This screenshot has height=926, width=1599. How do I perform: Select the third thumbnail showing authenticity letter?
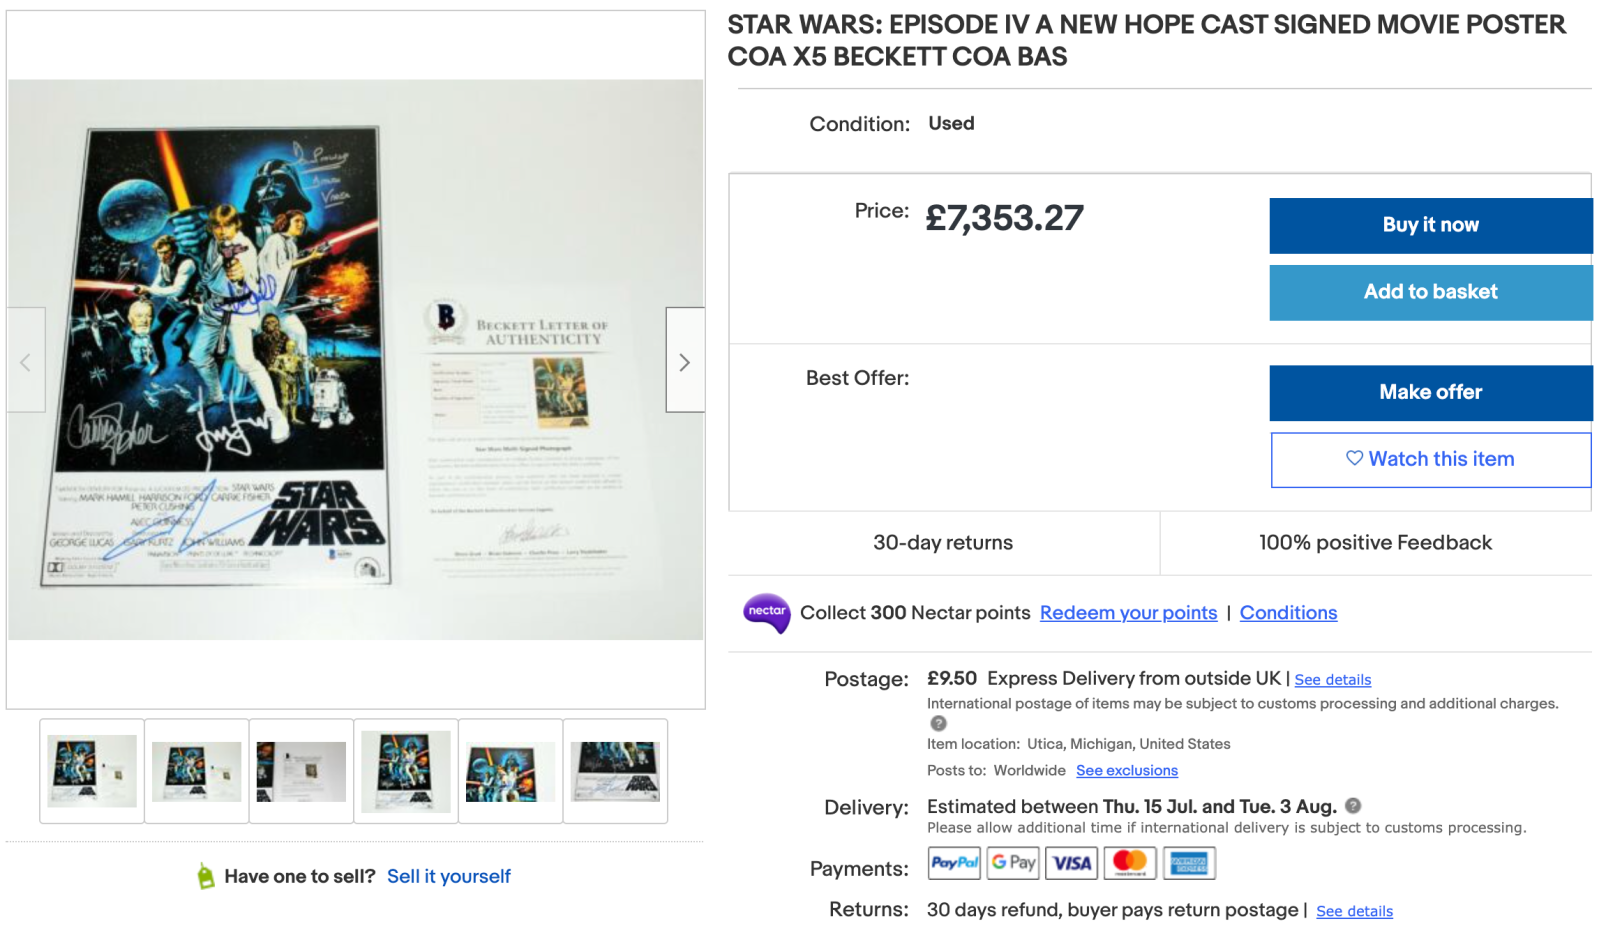coord(301,771)
